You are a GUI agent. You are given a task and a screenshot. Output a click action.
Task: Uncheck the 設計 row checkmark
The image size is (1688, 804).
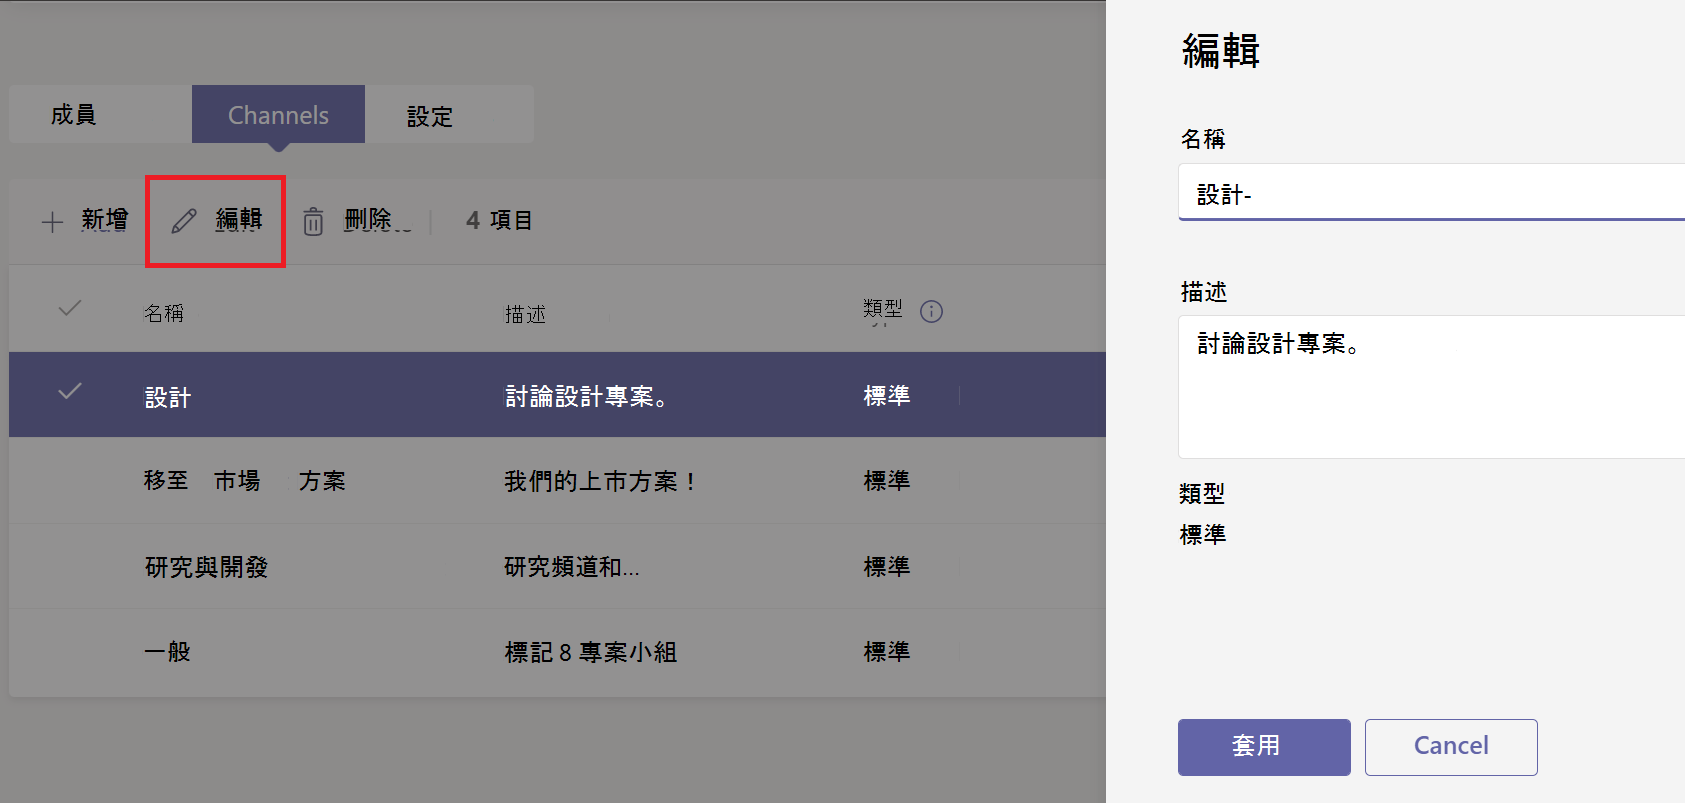pos(70,392)
